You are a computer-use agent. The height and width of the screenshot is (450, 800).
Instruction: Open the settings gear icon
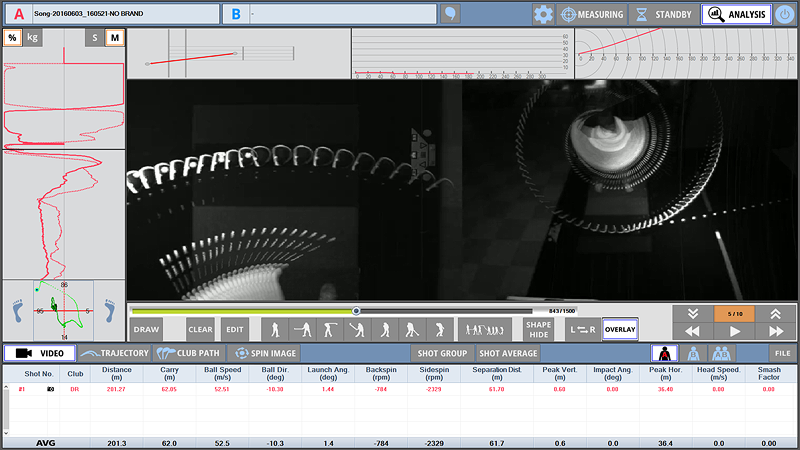(x=543, y=14)
